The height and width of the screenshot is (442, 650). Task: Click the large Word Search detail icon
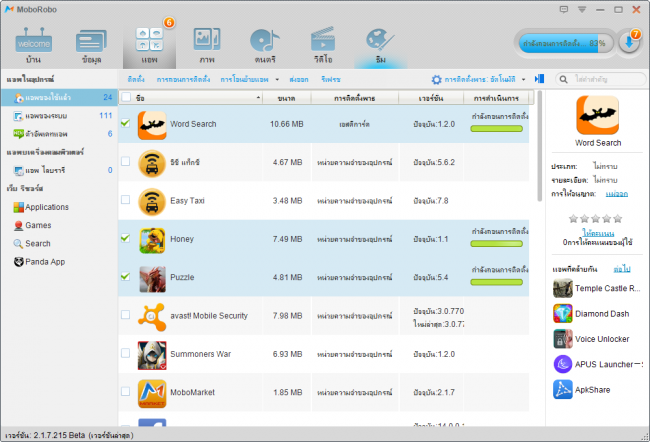coord(597,115)
